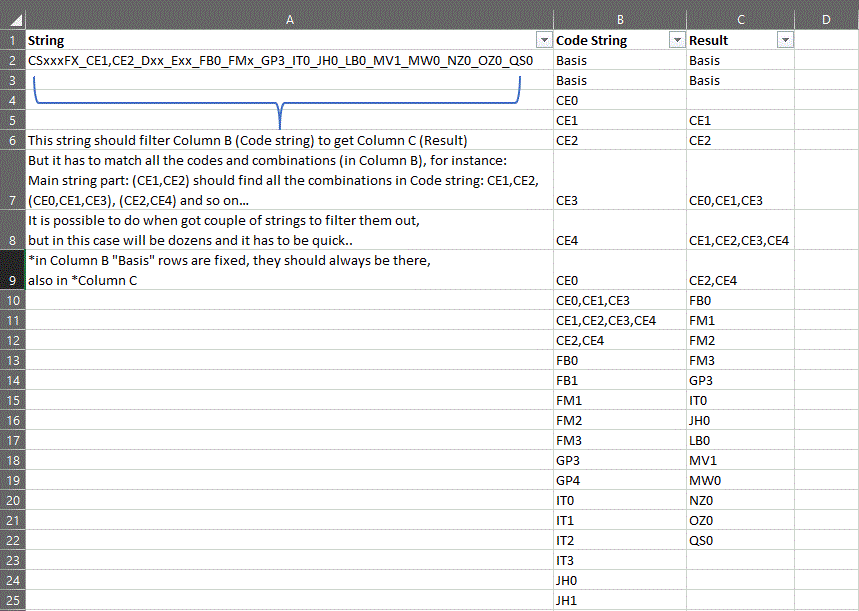Click cell C22 with QS0

tap(741, 540)
